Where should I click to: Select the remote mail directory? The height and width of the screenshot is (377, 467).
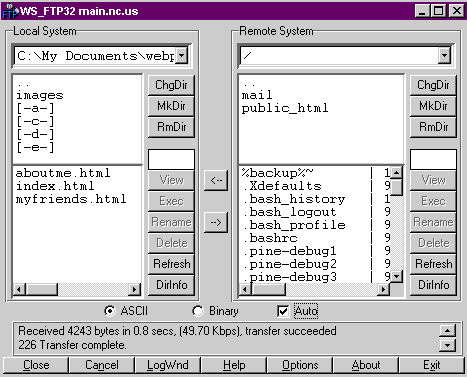point(257,95)
